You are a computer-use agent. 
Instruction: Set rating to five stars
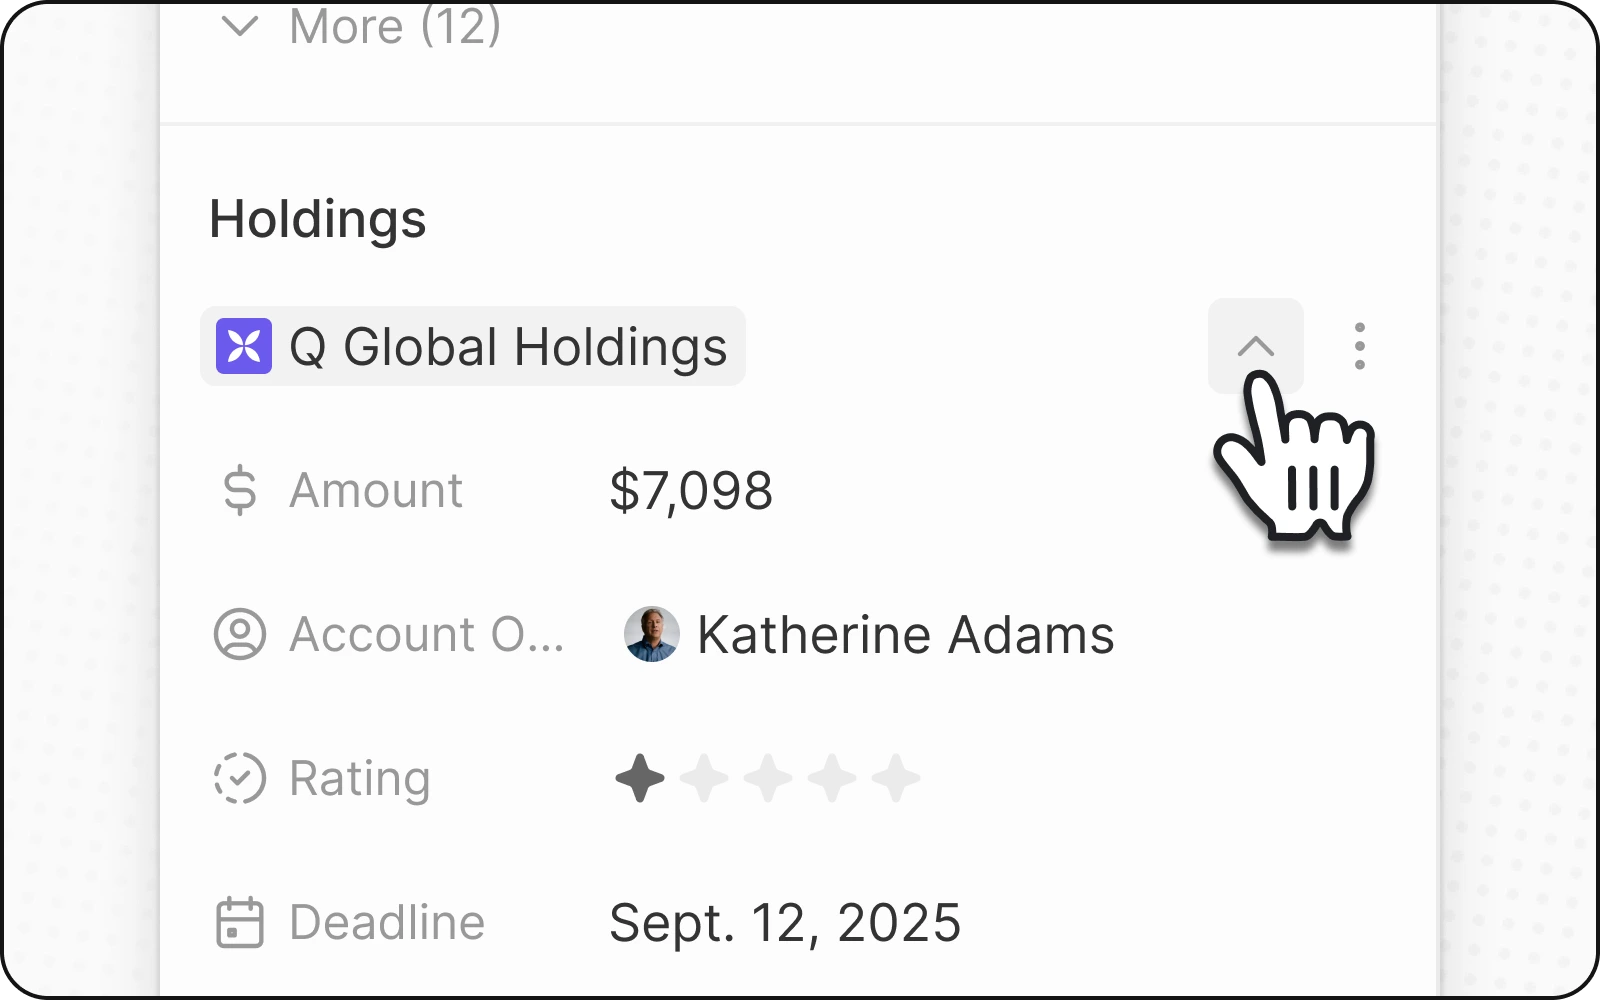[x=896, y=778]
